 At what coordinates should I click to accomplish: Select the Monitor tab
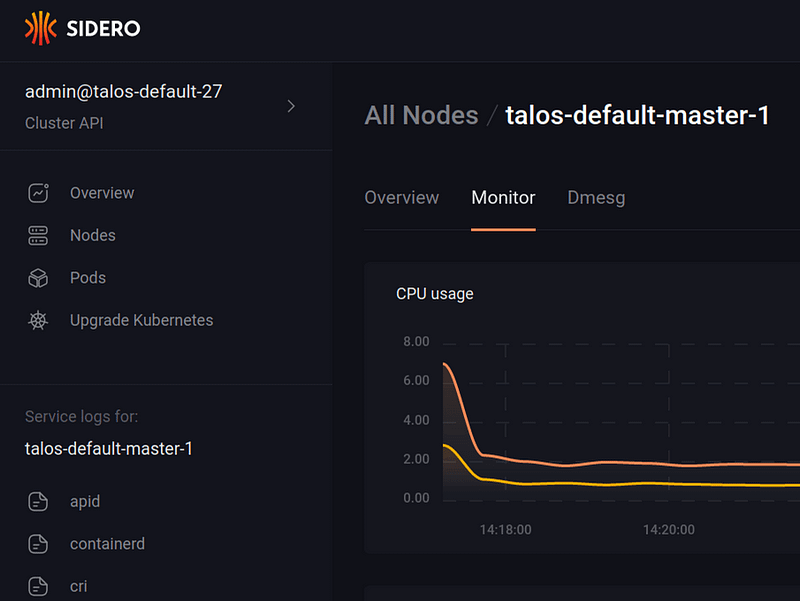coord(503,197)
